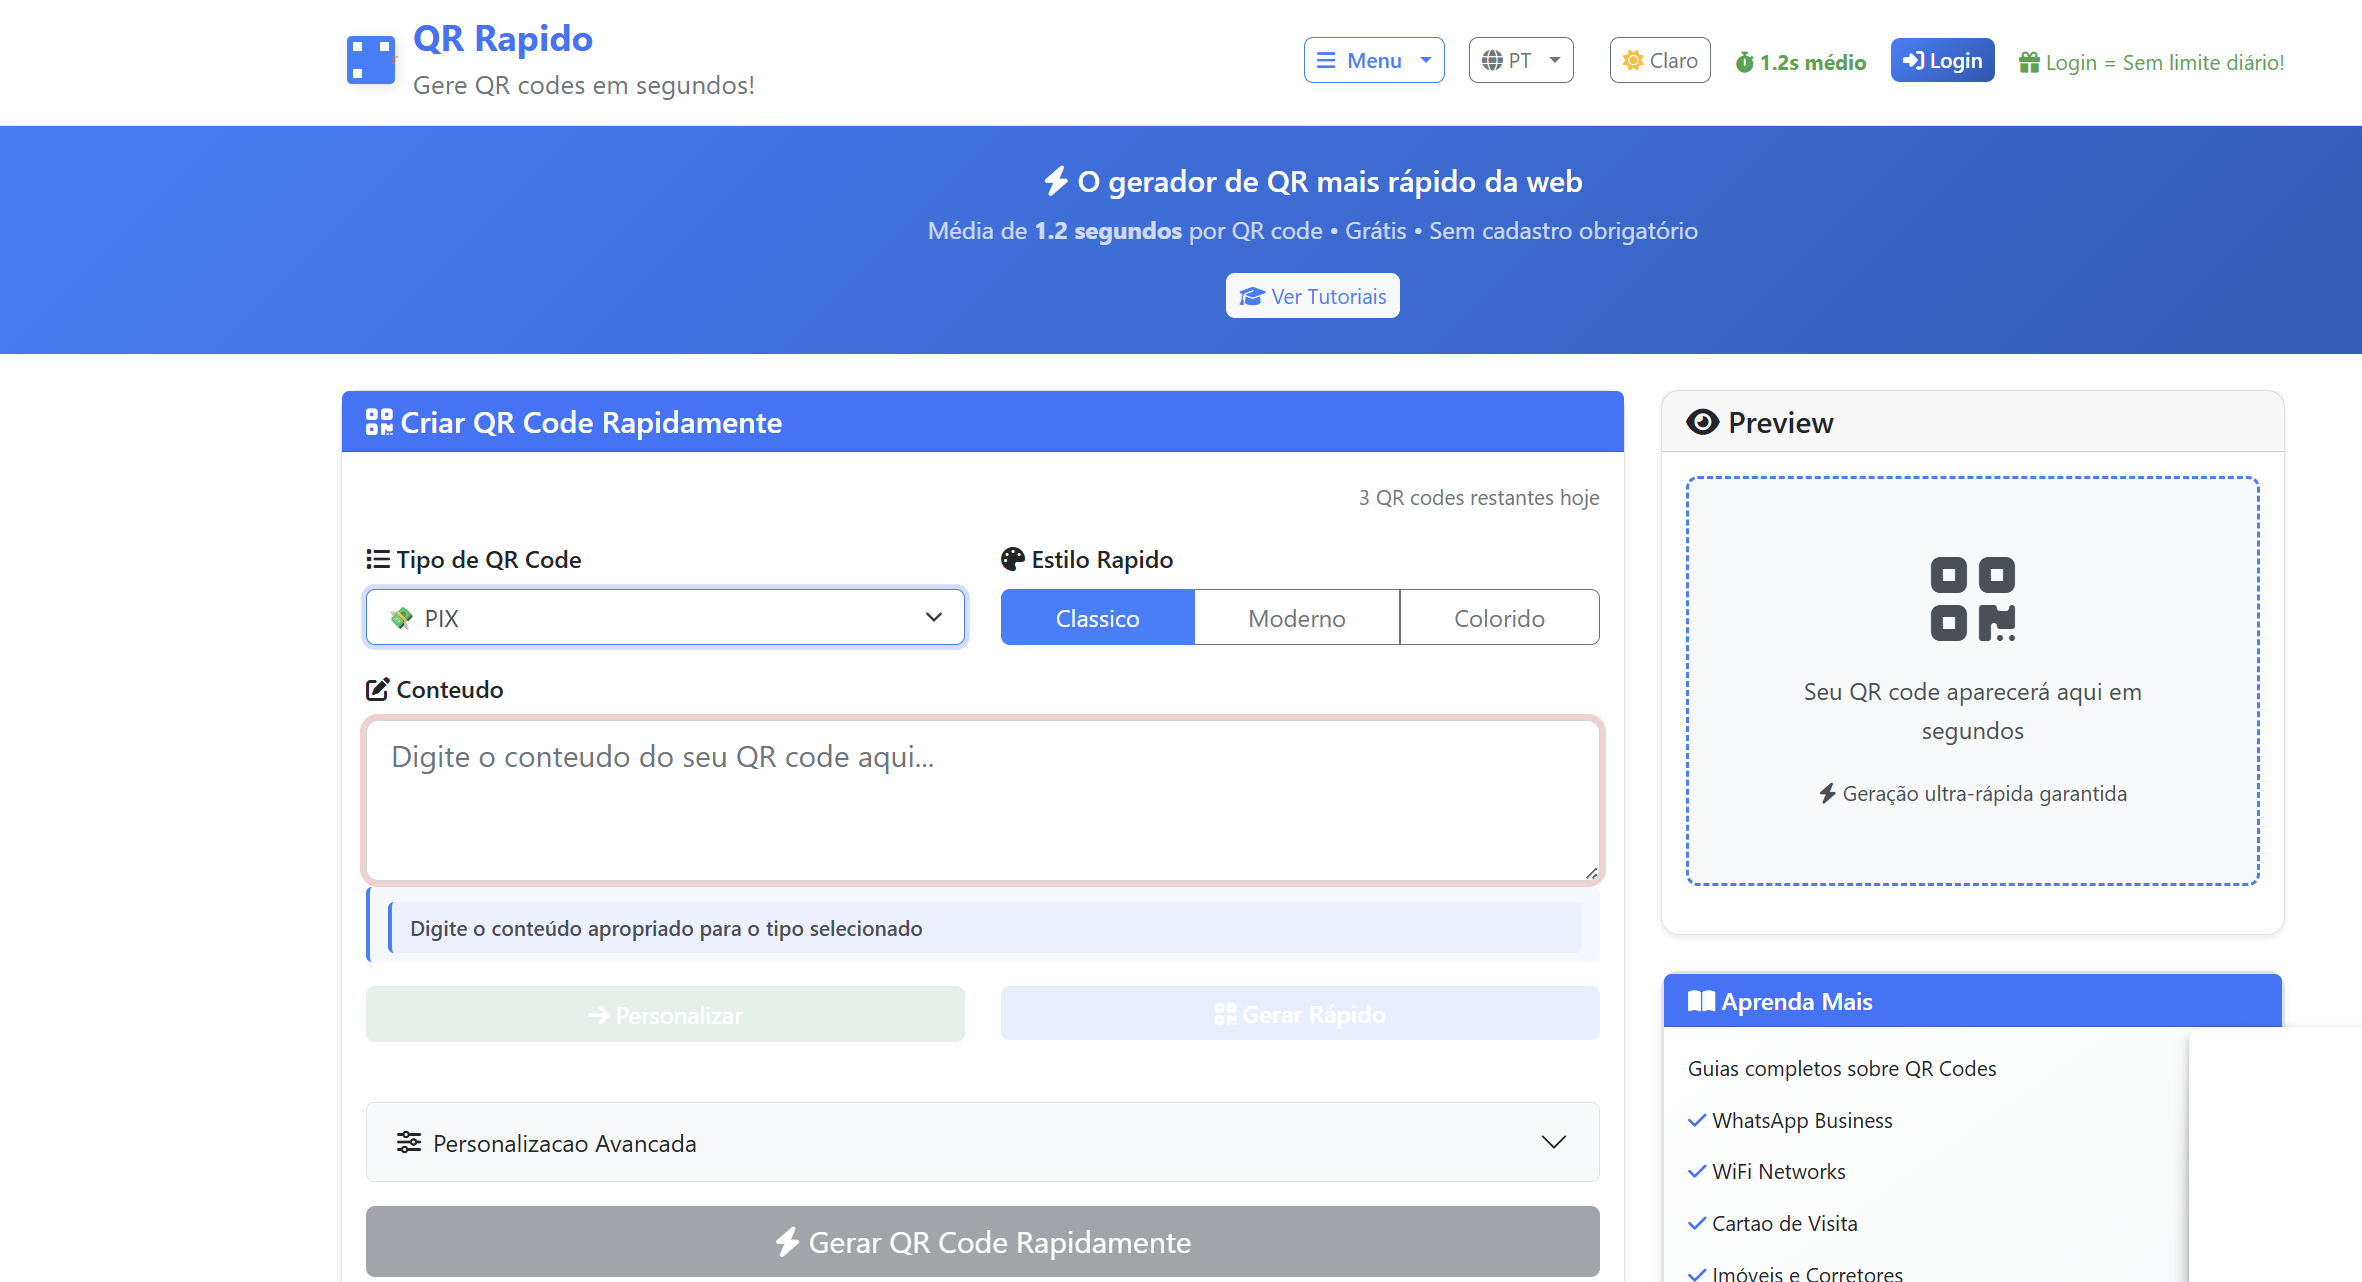Click the stopwatch icon beside 1.2s médio
This screenshot has width=2362, height=1282.
coord(1744,62)
